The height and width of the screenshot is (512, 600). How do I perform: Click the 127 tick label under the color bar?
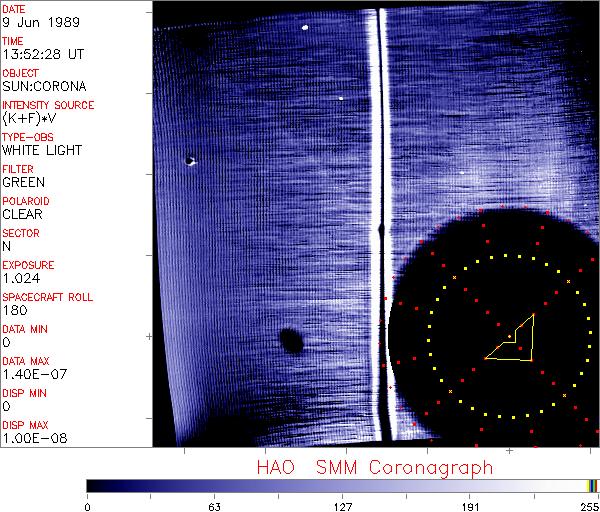pyautogui.click(x=343, y=507)
